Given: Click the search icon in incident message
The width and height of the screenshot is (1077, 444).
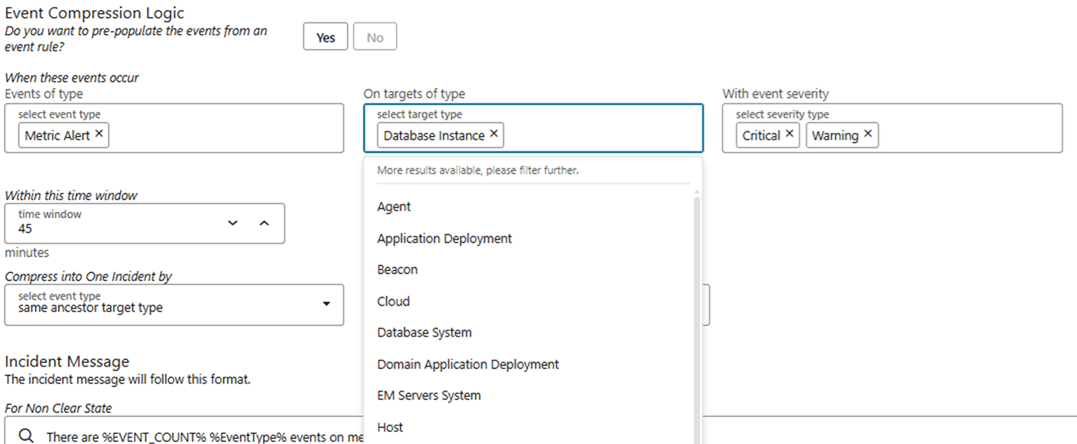Looking at the screenshot, I should 27,435.
